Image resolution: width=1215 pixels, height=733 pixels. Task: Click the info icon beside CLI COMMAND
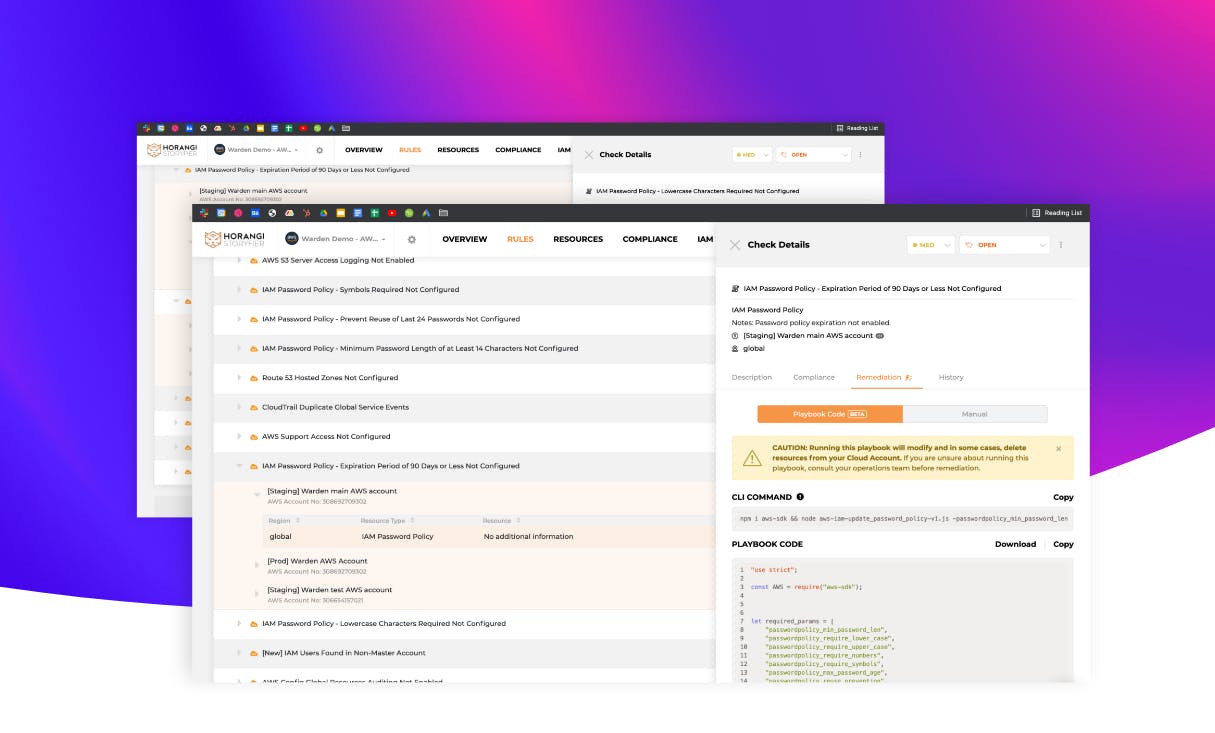point(800,497)
